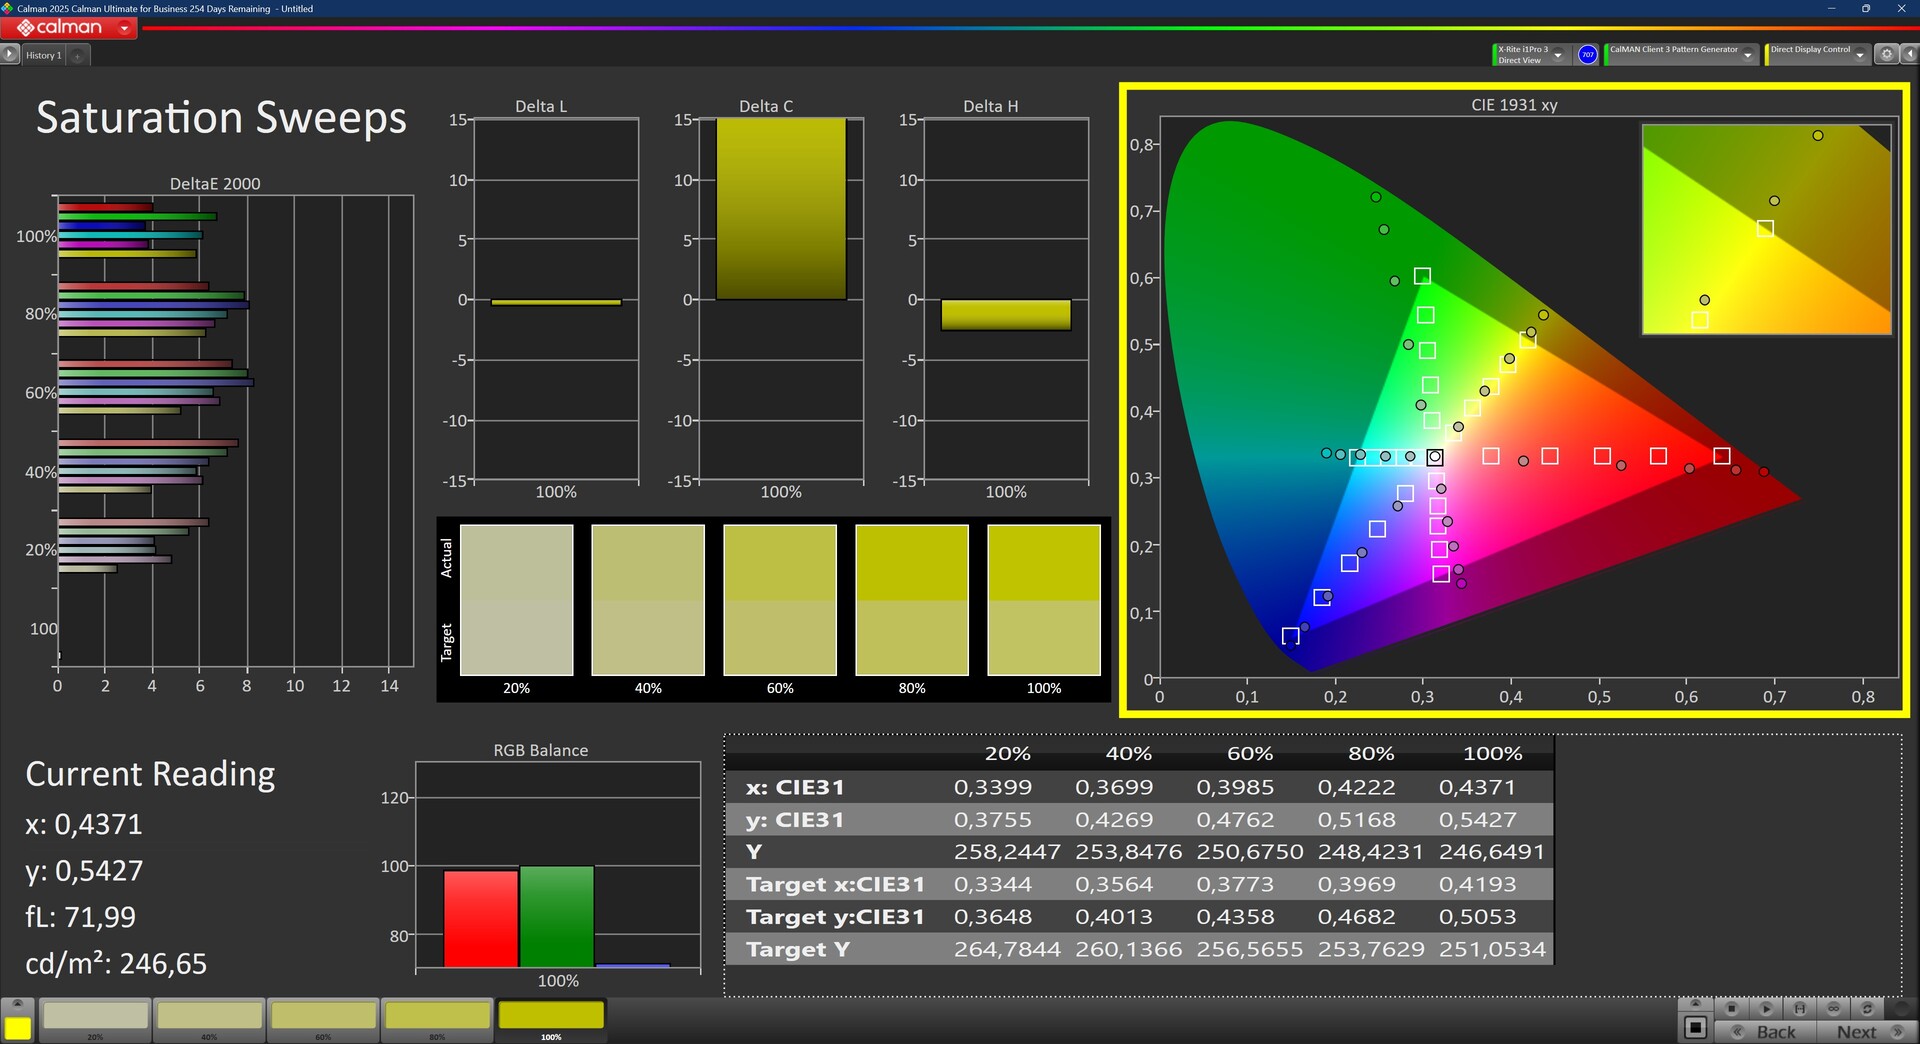Click the infinity continuous-read icon
Screen dimensions: 1920x1044
(x=1833, y=1008)
